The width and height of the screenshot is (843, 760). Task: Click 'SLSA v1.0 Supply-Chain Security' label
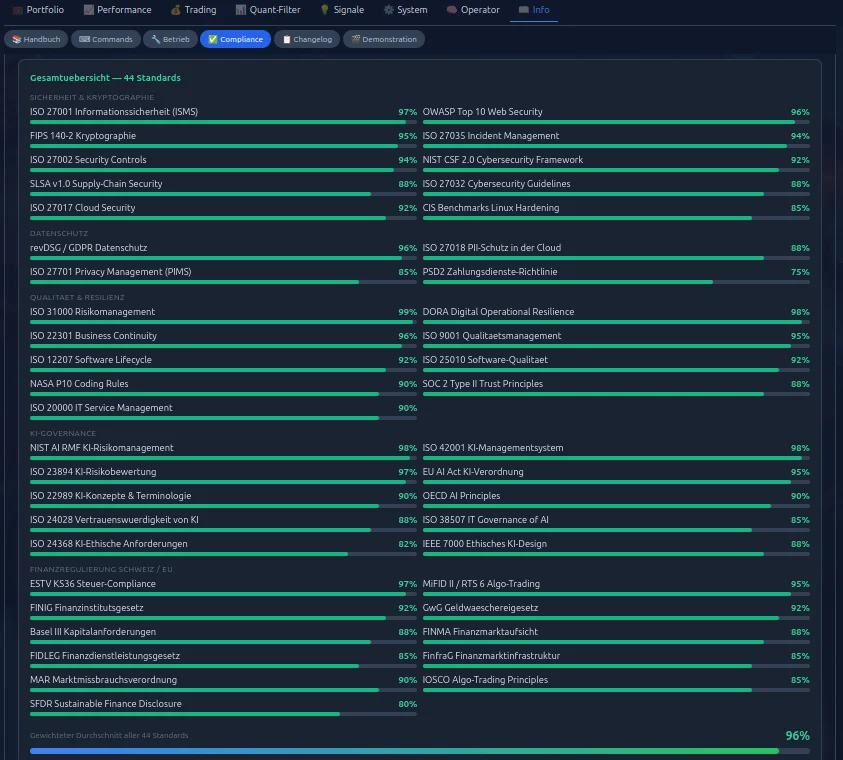coord(96,184)
